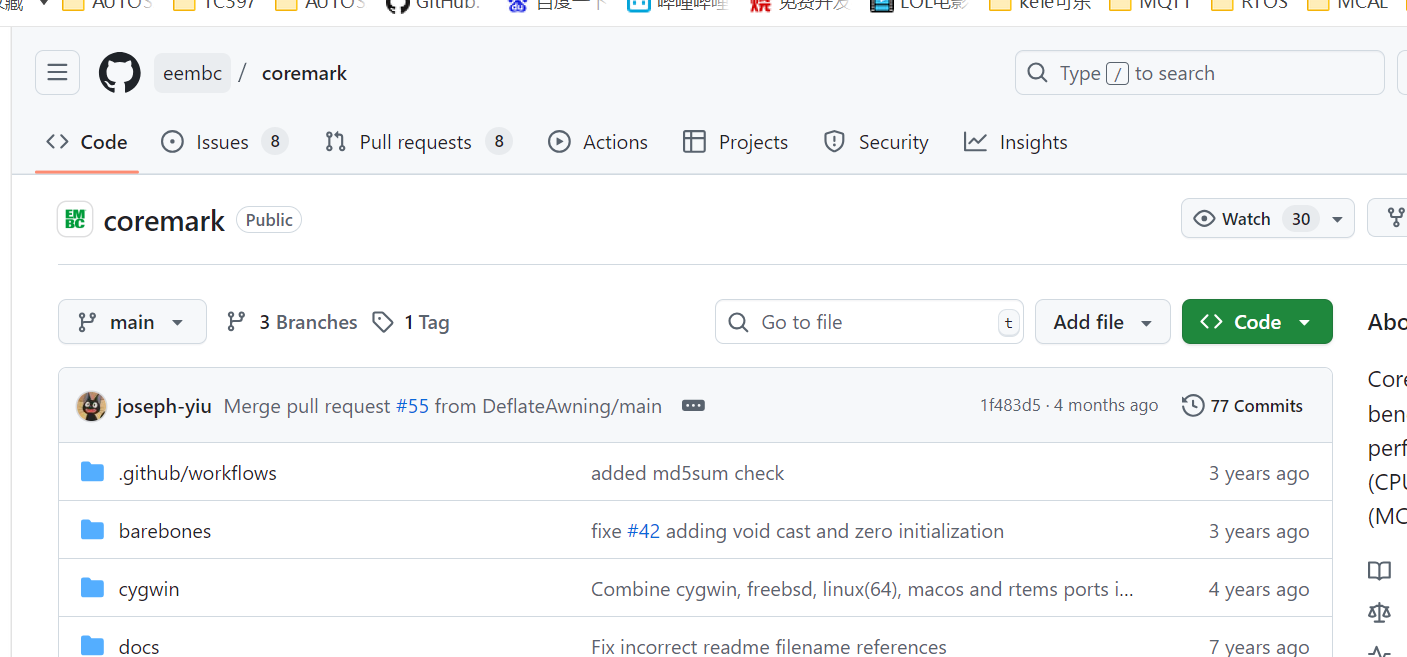Image resolution: width=1407 pixels, height=657 pixels.
Task: Click the balance scale license icon
Action: click(1379, 613)
